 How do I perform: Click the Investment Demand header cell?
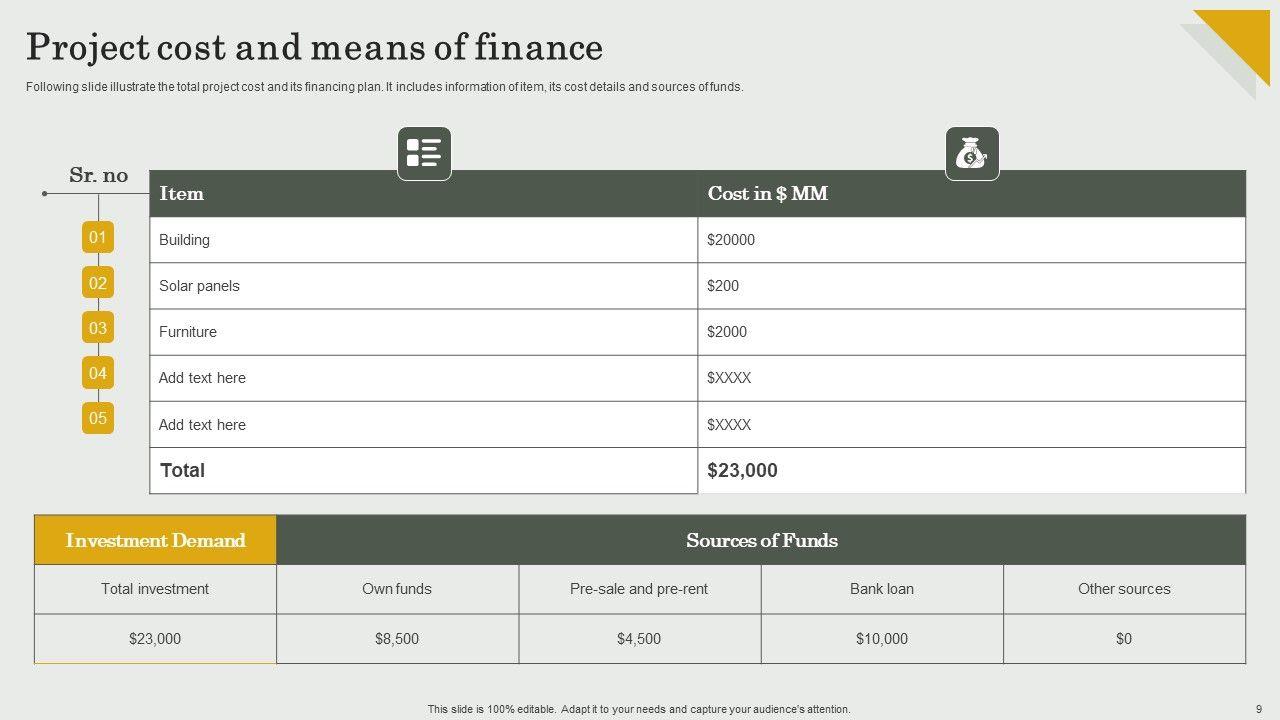[x=155, y=540]
